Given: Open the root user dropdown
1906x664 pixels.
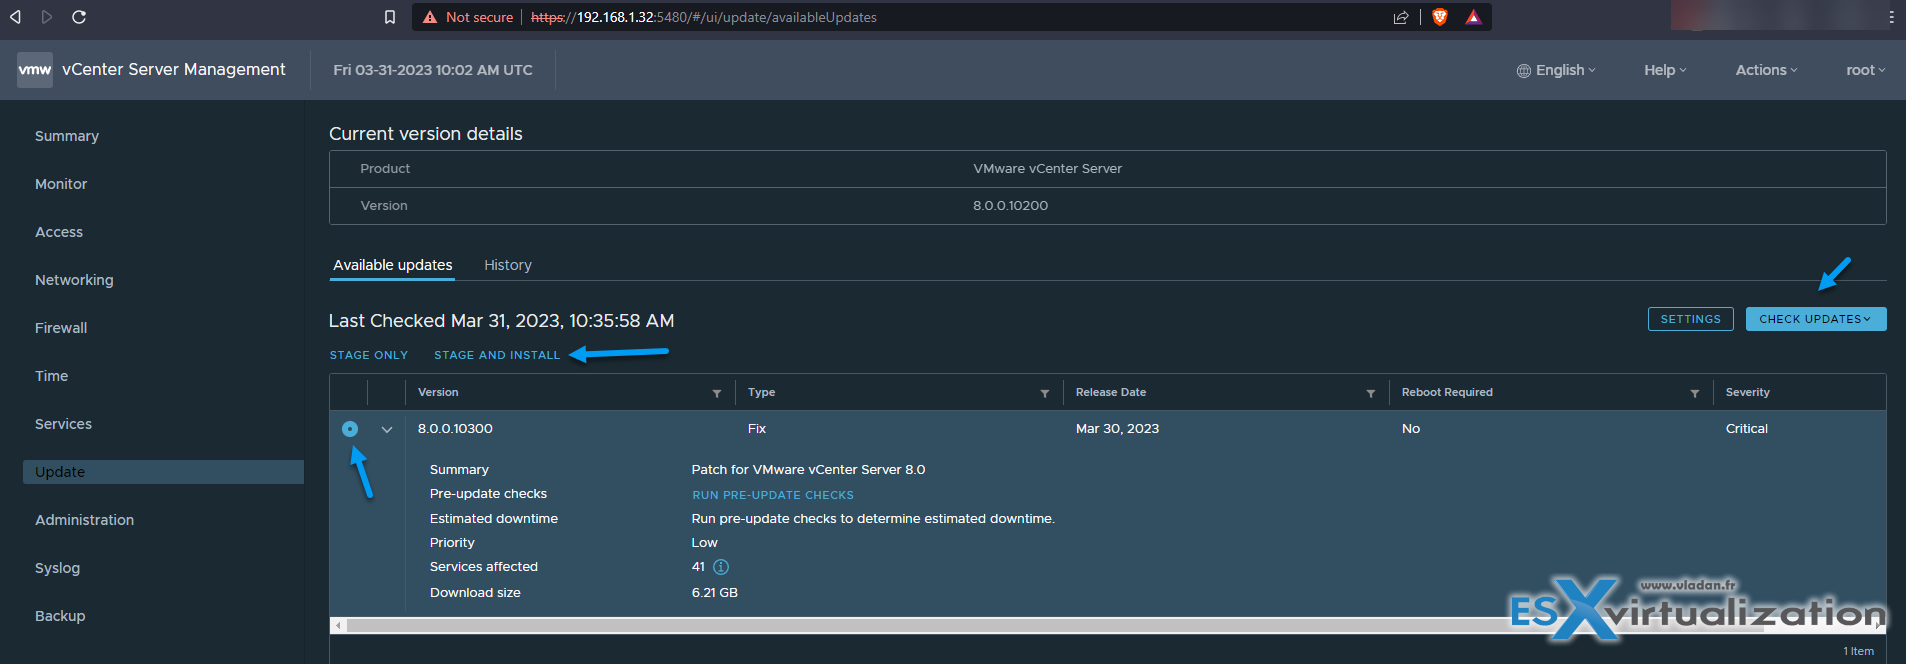Looking at the screenshot, I should (1865, 70).
